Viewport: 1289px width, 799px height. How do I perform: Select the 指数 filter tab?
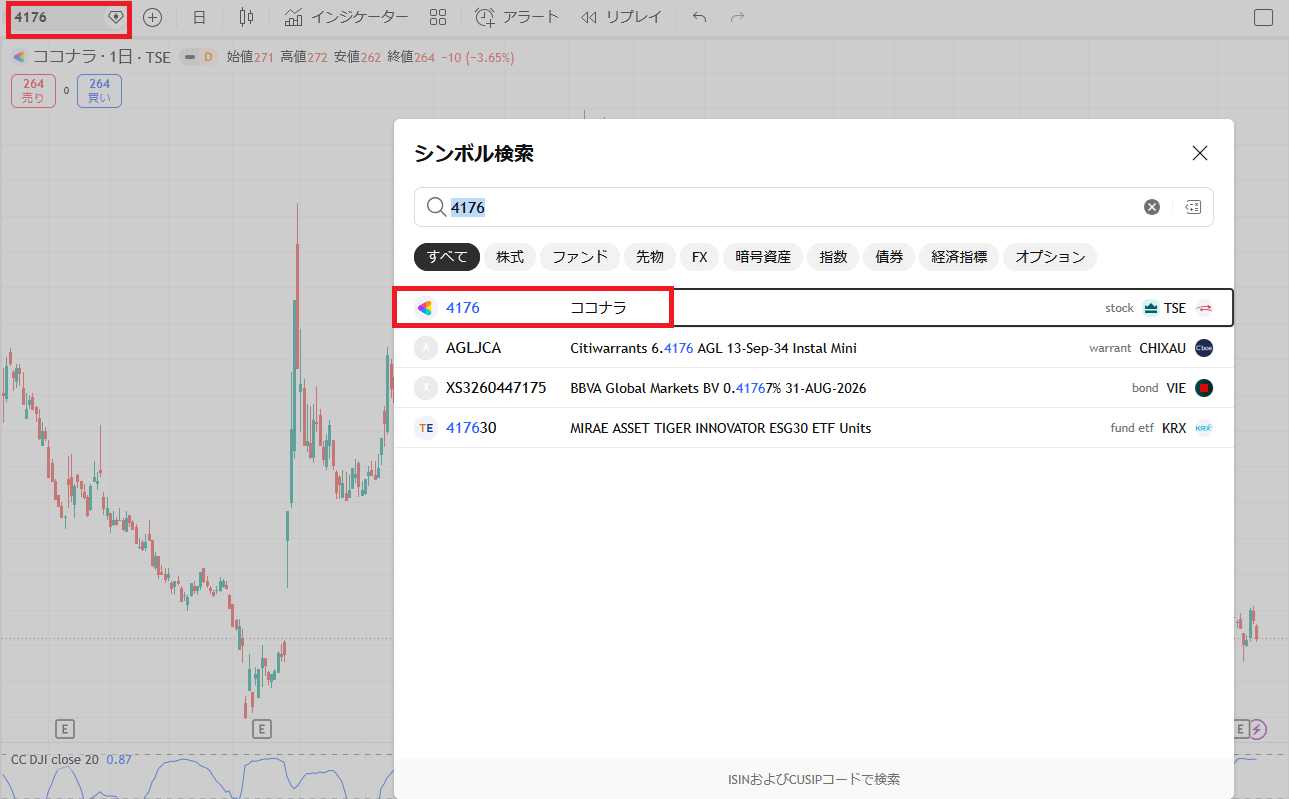tap(833, 257)
